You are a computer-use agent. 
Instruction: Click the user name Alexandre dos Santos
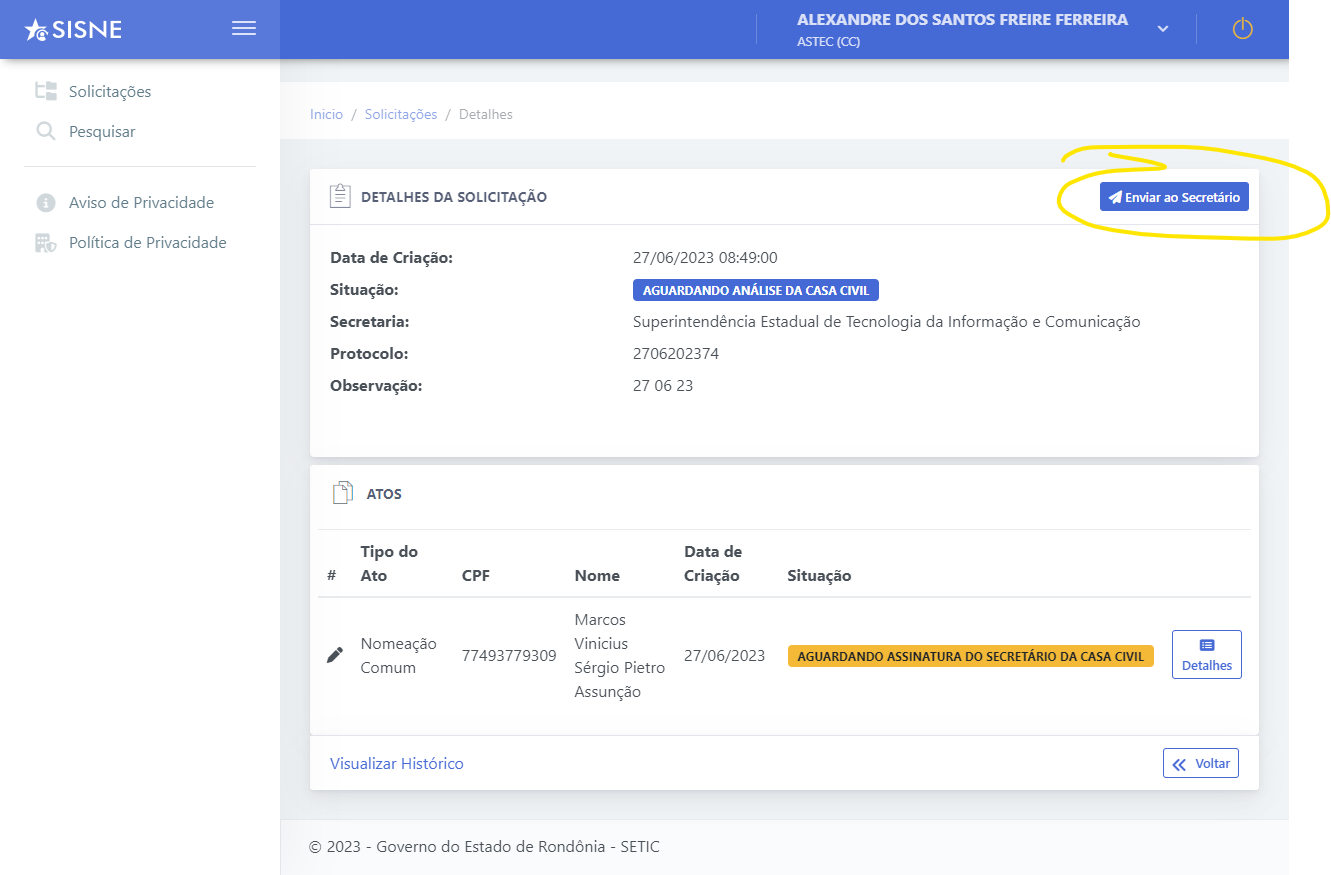pyautogui.click(x=962, y=20)
